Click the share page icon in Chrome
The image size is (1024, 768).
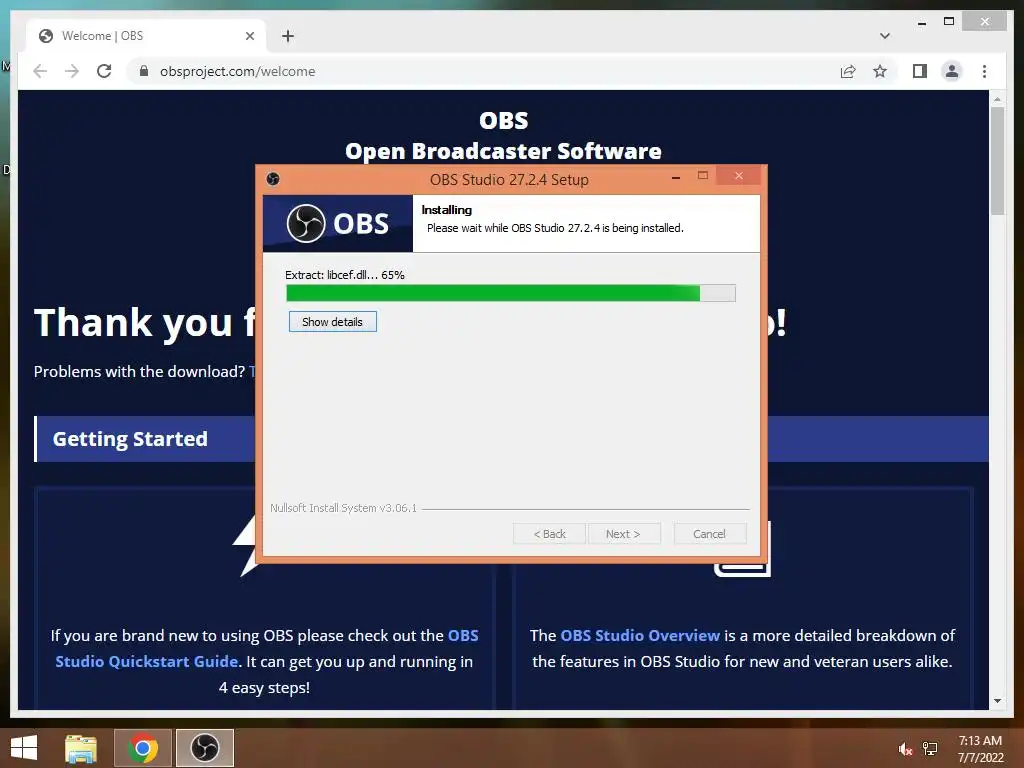coord(848,71)
